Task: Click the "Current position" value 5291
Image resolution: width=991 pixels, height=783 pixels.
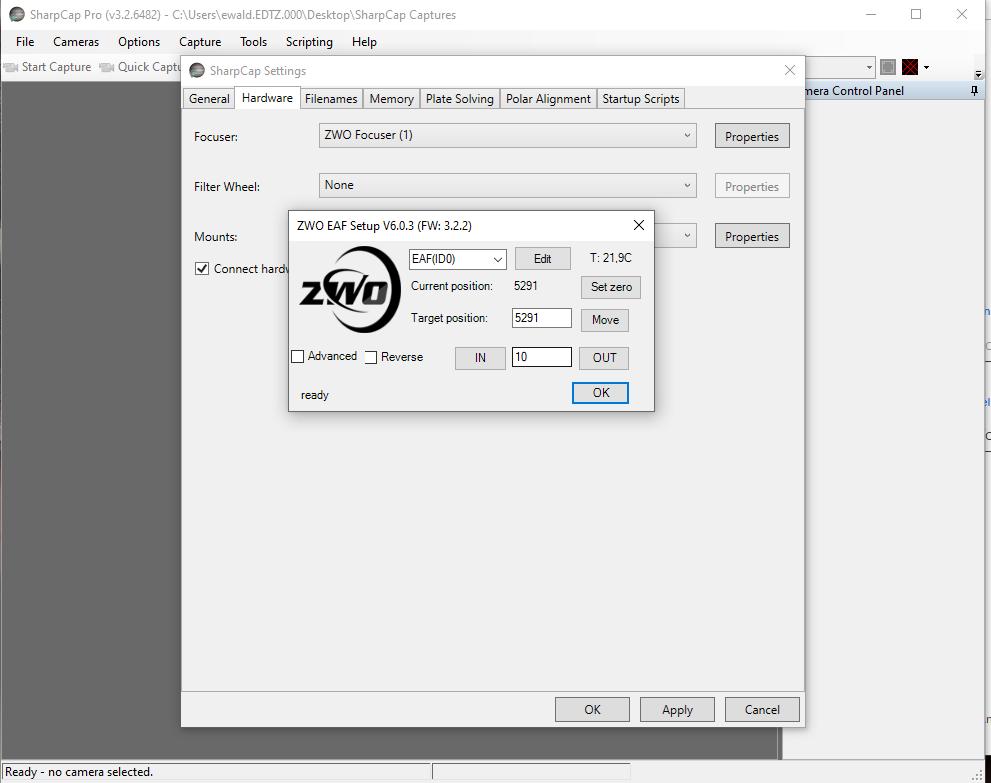Action: 526,286
